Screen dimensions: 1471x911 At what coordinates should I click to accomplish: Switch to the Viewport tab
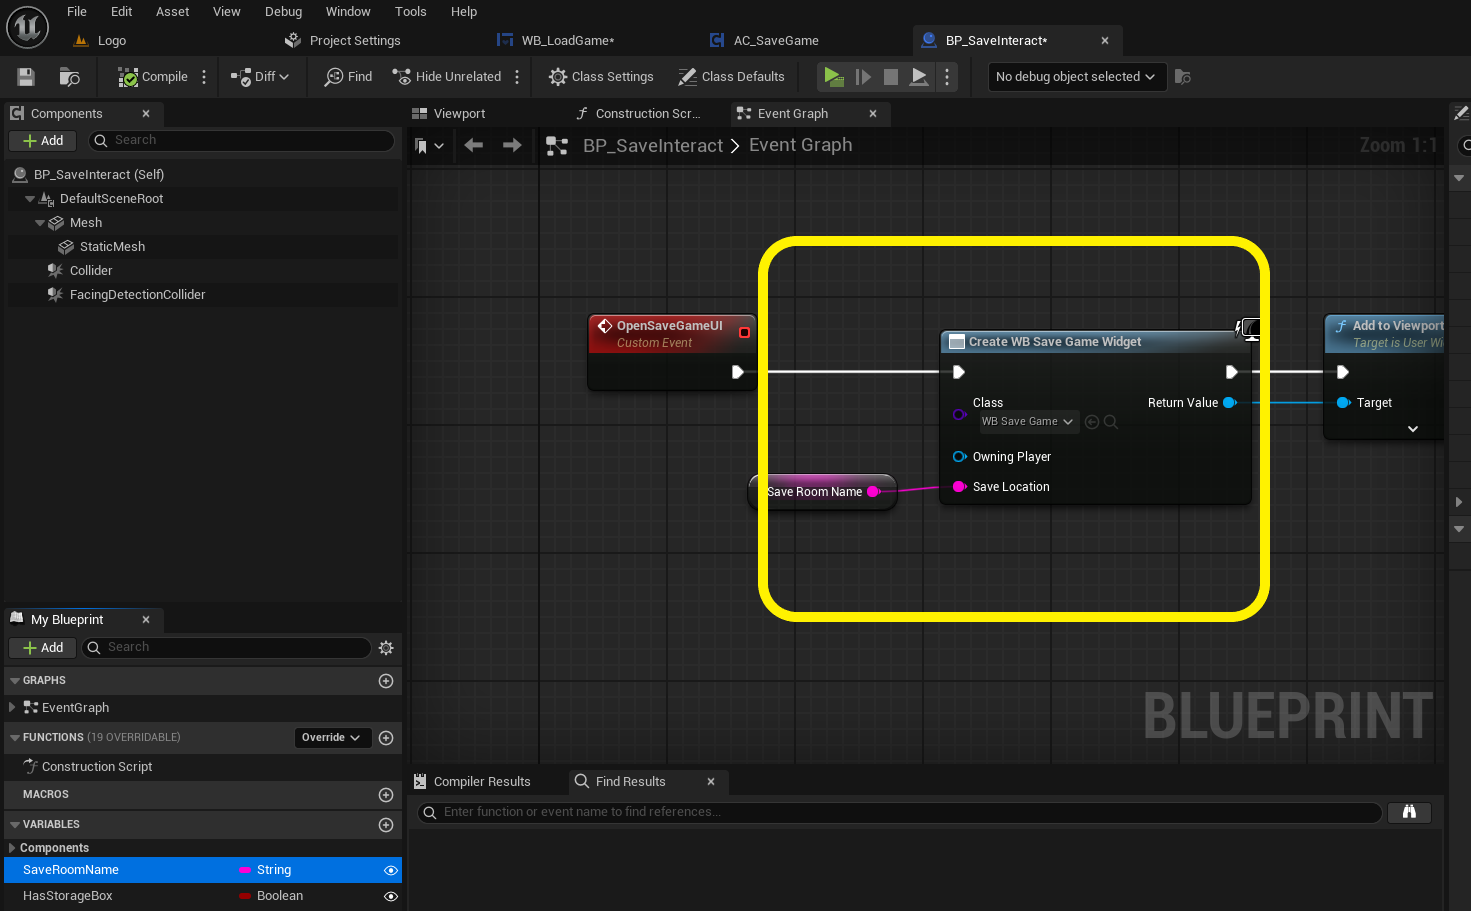click(x=459, y=114)
